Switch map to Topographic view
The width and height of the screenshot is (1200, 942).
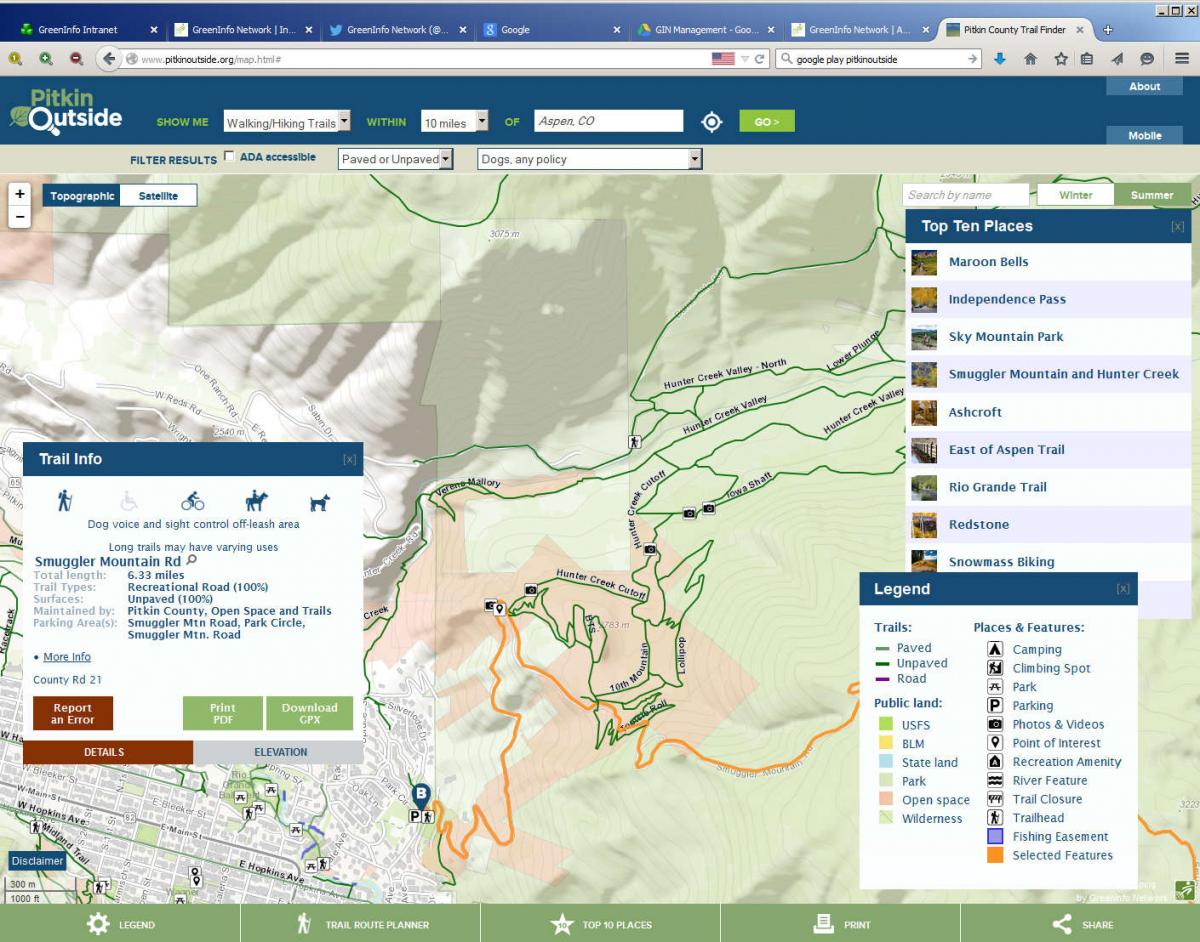point(82,196)
